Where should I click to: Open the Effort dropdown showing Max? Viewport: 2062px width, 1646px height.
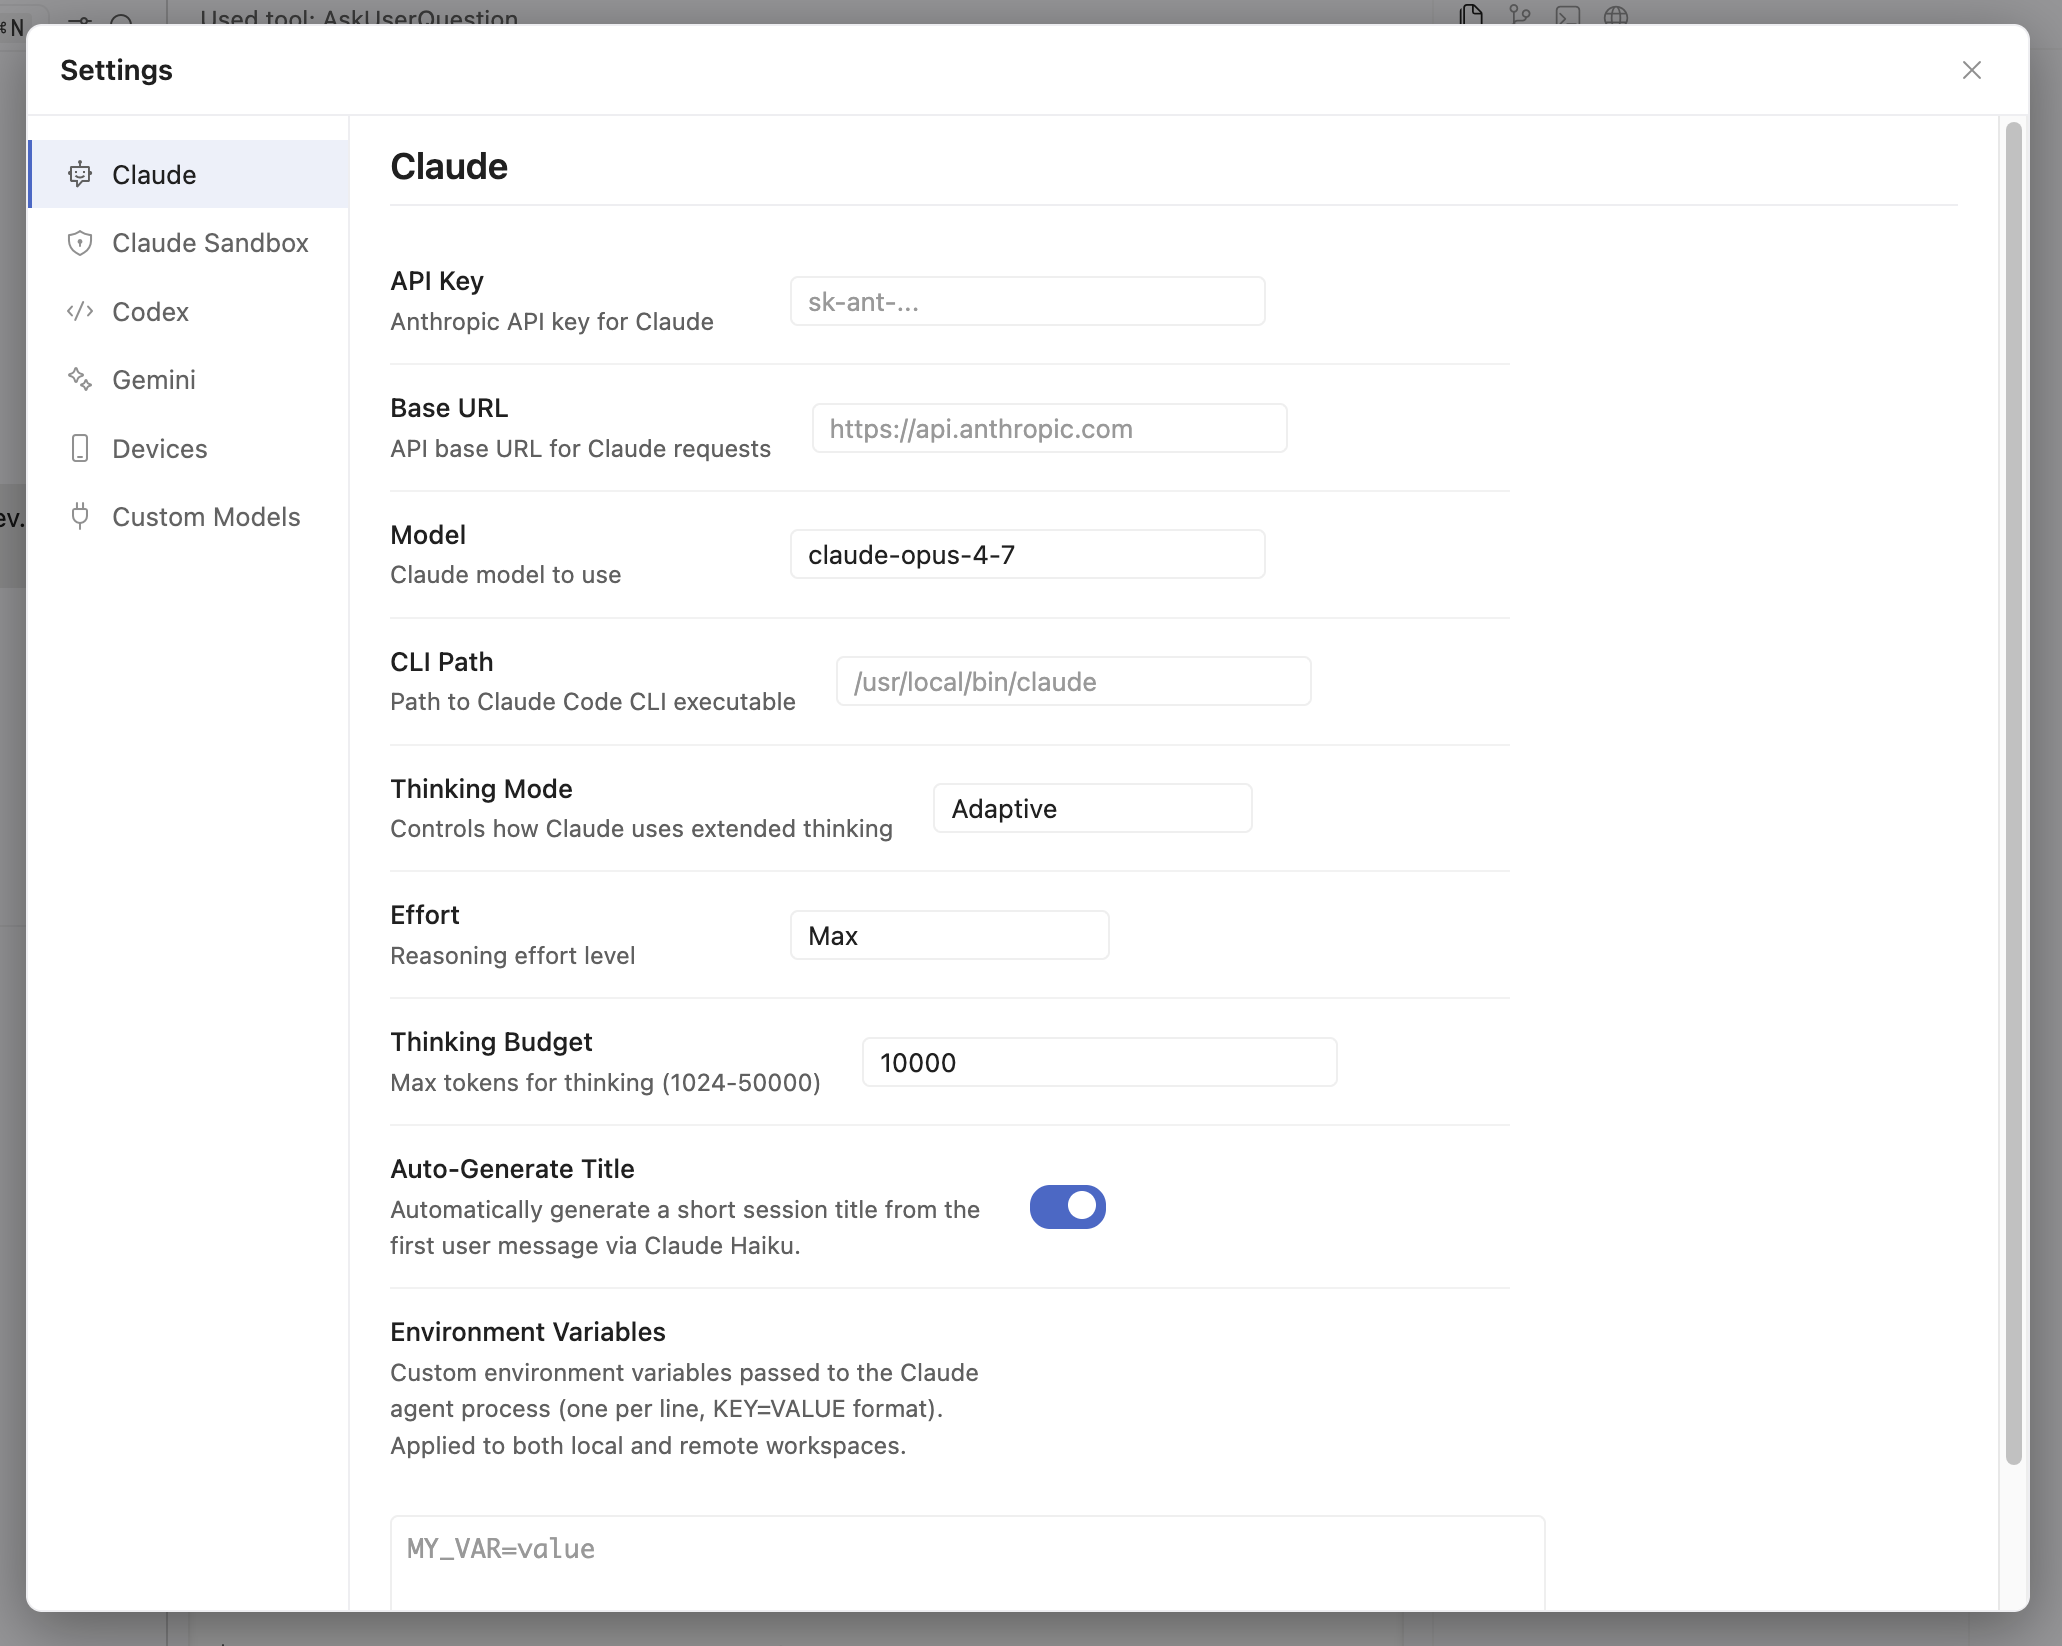(949, 935)
